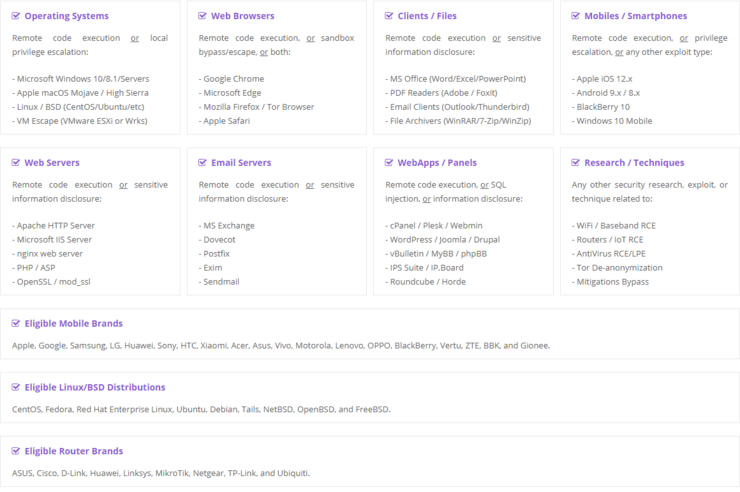Select the Eligible Router Brands heading text
The width and height of the screenshot is (740, 492).
73,451
